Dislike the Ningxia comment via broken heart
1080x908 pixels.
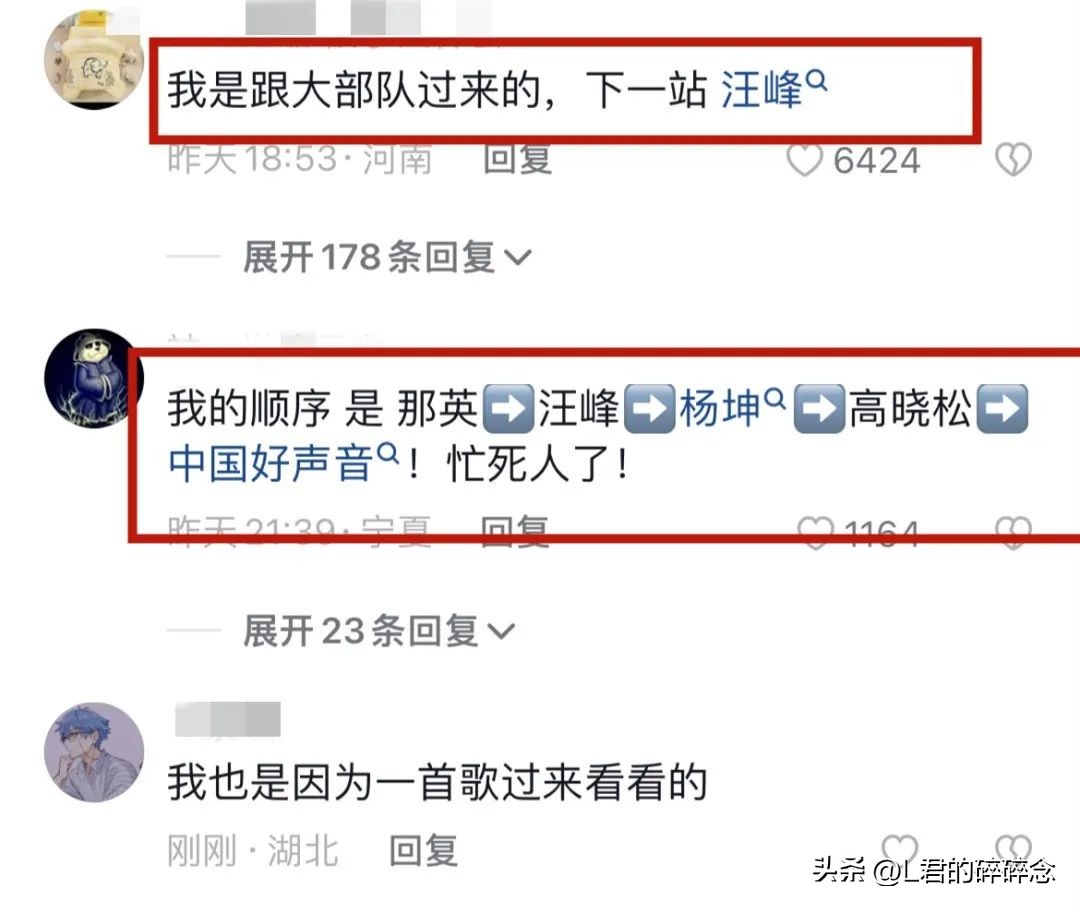[x=1013, y=533]
